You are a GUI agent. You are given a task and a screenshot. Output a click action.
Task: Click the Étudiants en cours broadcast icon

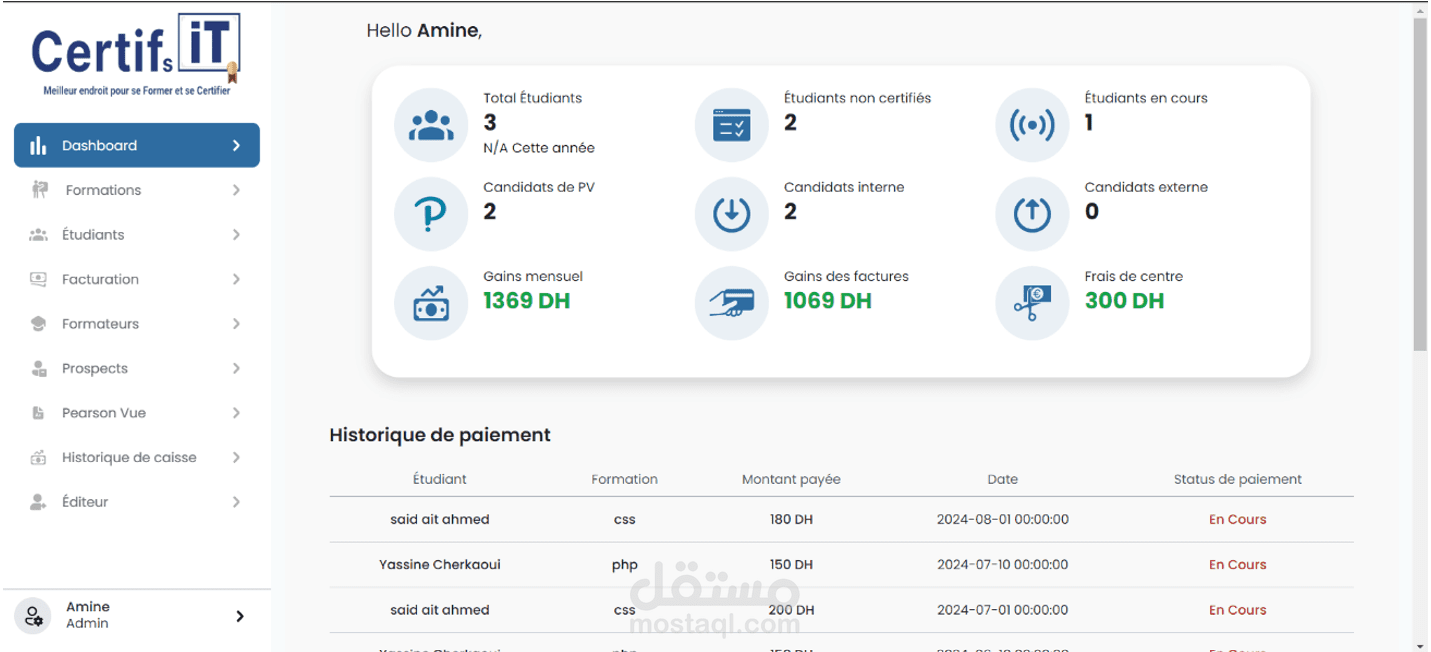(x=1033, y=125)
